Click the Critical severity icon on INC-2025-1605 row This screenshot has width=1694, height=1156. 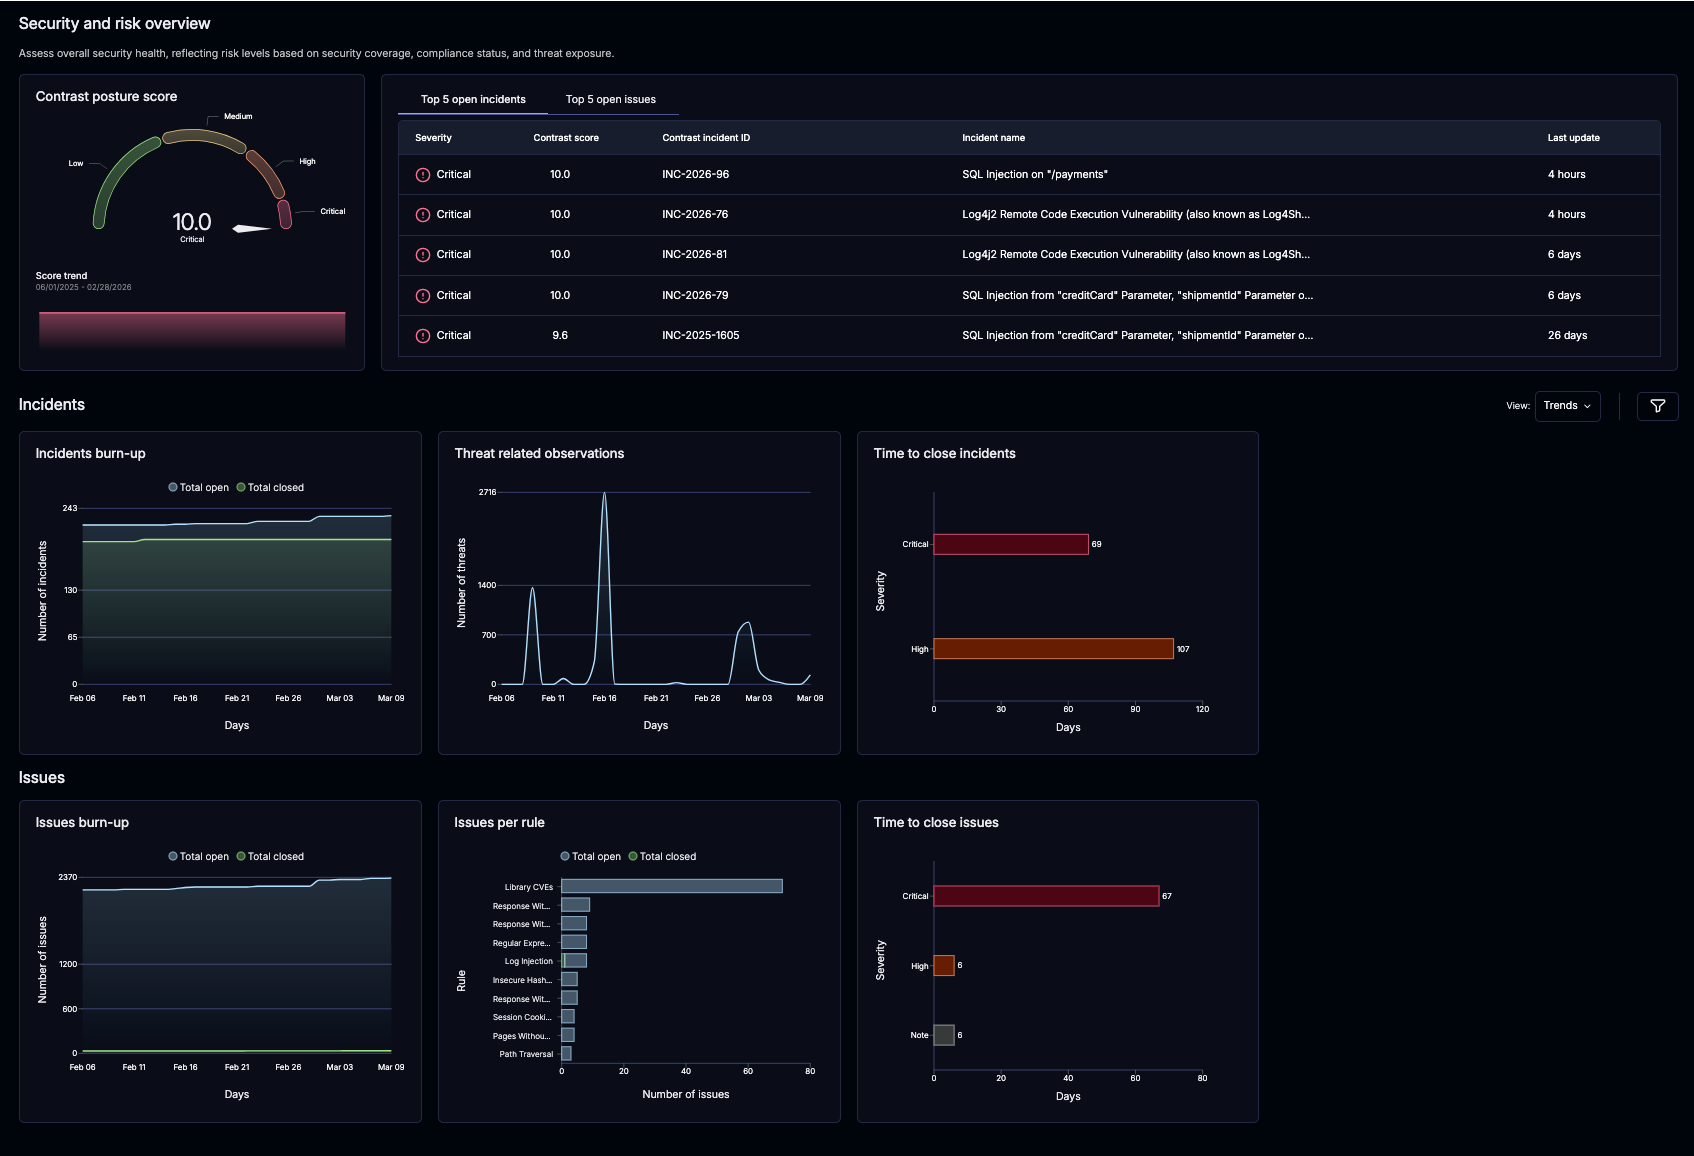pos(421,335)
